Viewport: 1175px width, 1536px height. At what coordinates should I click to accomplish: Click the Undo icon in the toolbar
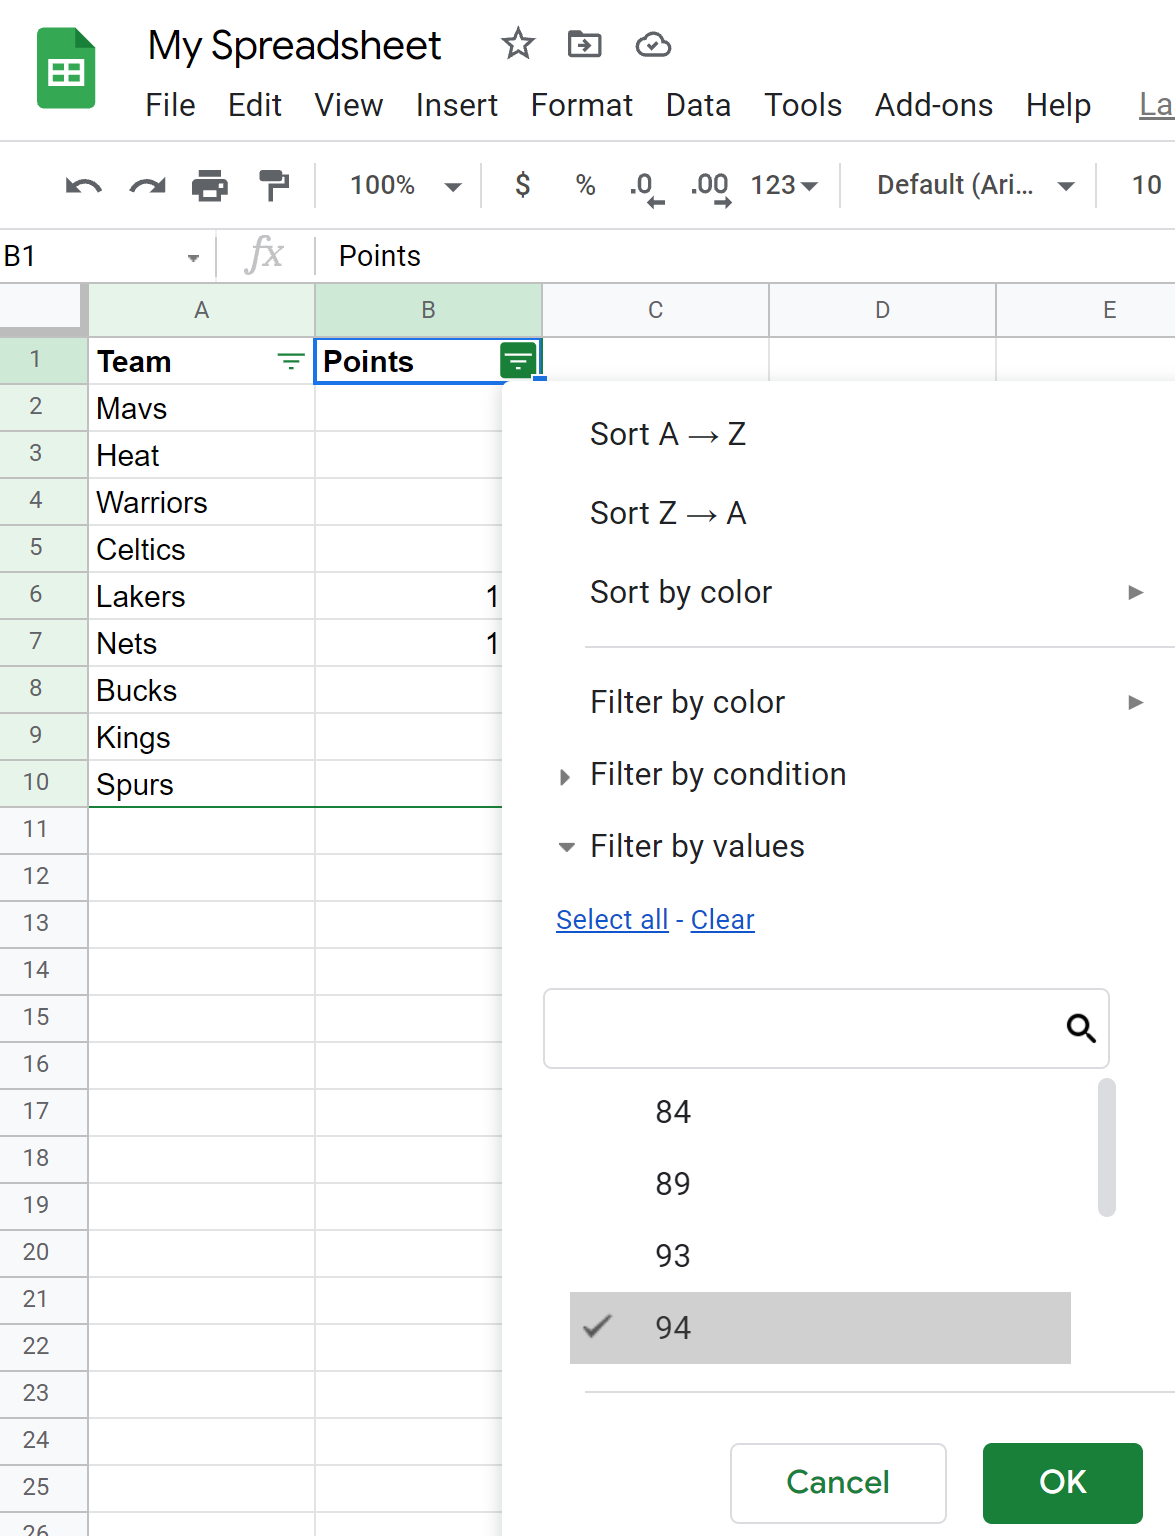point(82,185)
